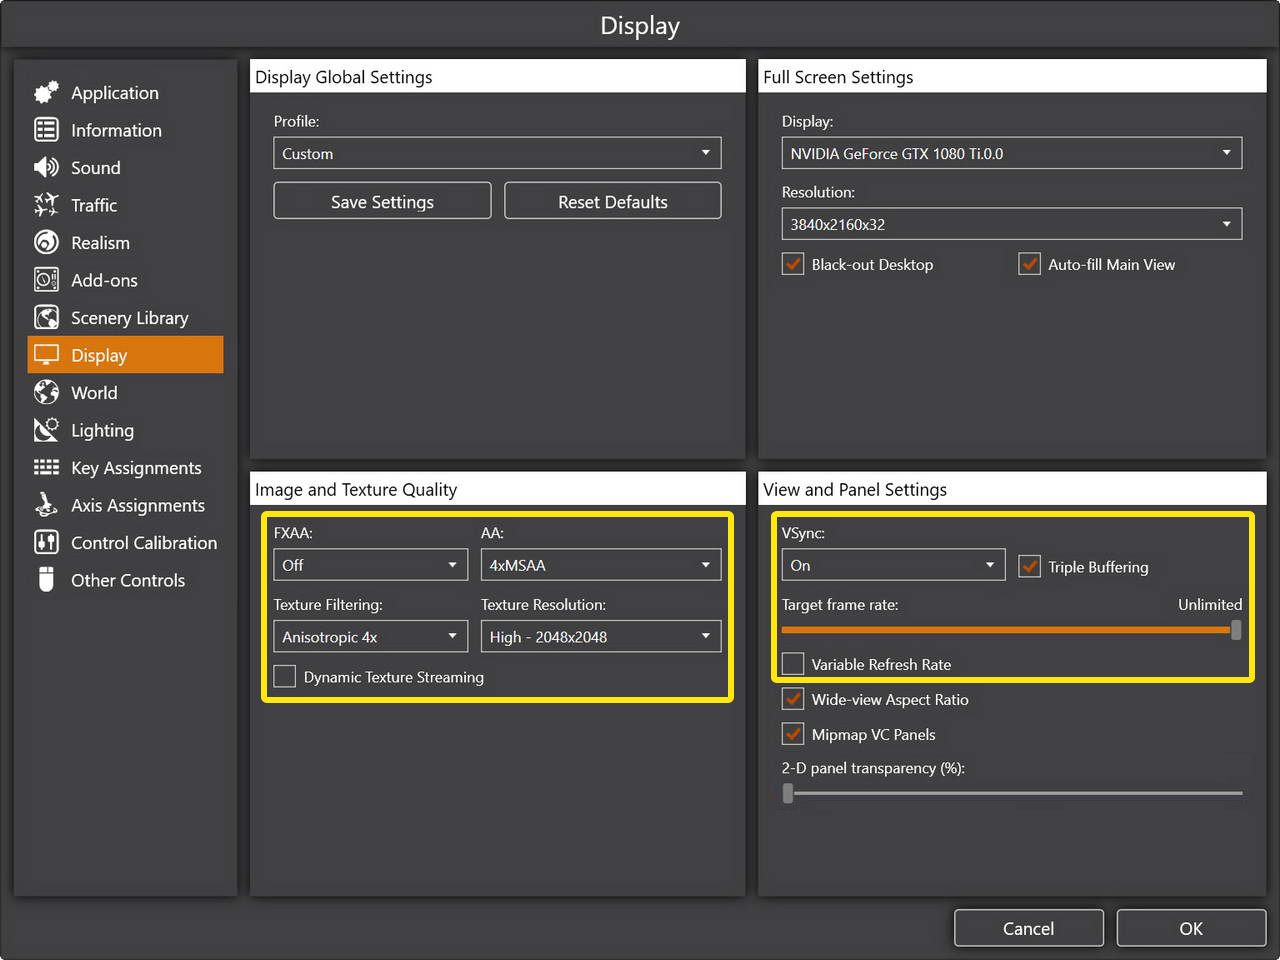This screenshot has width=1280, height=960.
Task: Disable the Triple Buffering checkbox
Action: (x=1029, y=567)
